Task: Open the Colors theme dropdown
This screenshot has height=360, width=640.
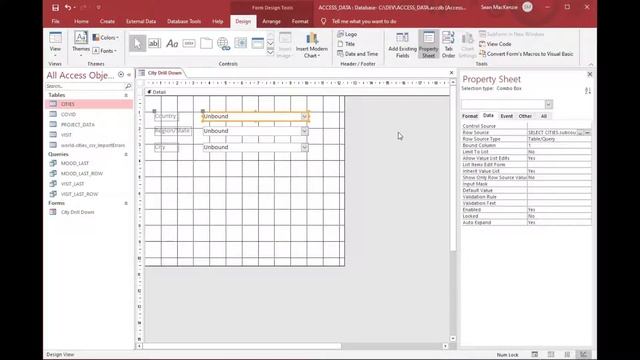Action: click(x=105, y=38)
